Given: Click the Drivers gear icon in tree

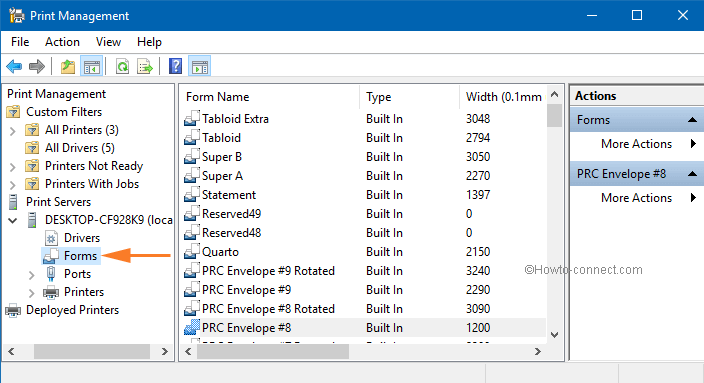Looking at the screenshot, I should point(51,238).
